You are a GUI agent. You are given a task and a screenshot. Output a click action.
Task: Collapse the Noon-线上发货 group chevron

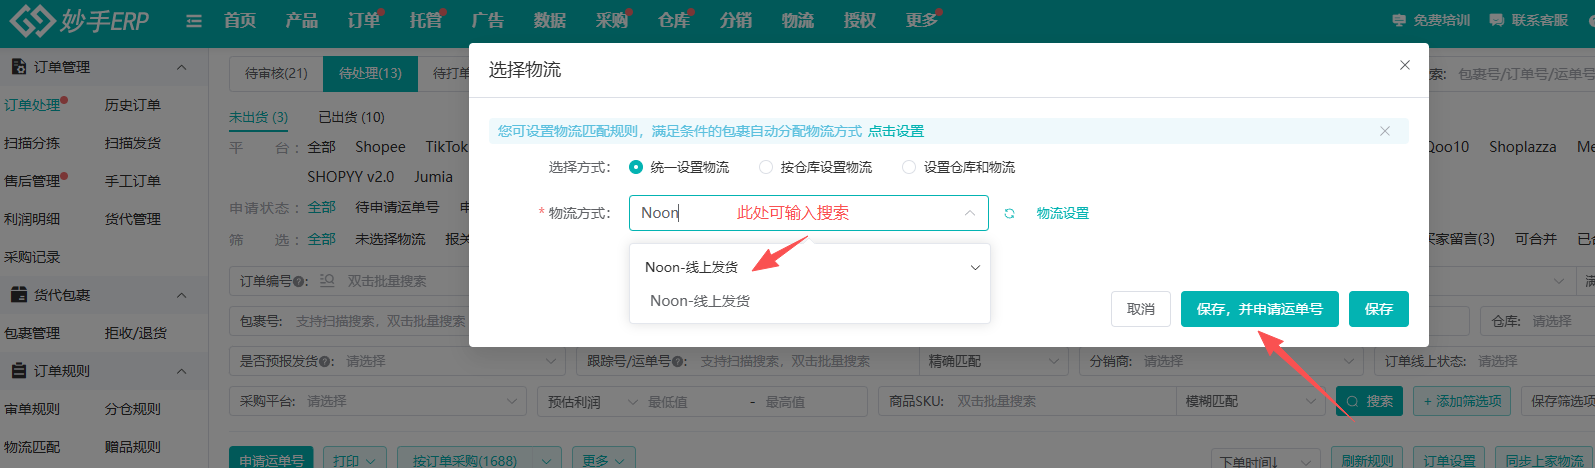click(975, 267)
